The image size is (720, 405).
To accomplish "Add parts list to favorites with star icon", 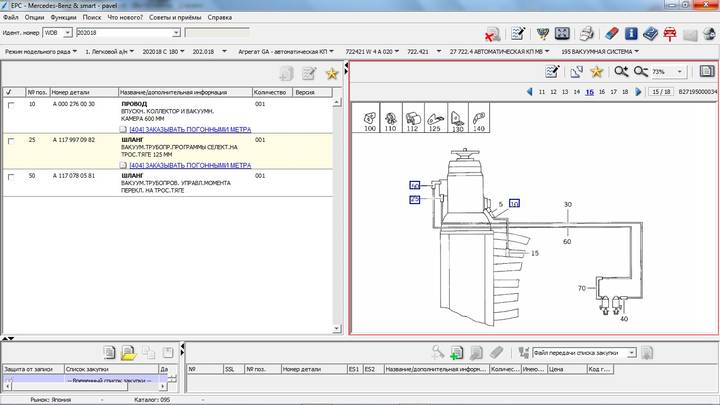I will (x=332, y=73).
